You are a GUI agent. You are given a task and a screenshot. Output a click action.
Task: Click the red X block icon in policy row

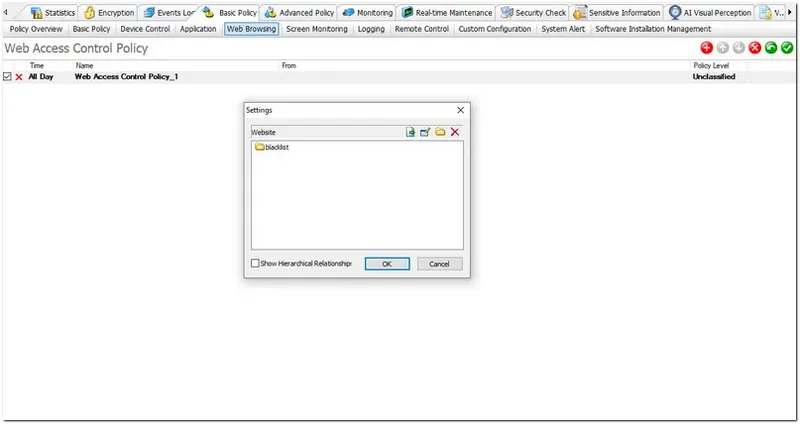pos(19,77)
